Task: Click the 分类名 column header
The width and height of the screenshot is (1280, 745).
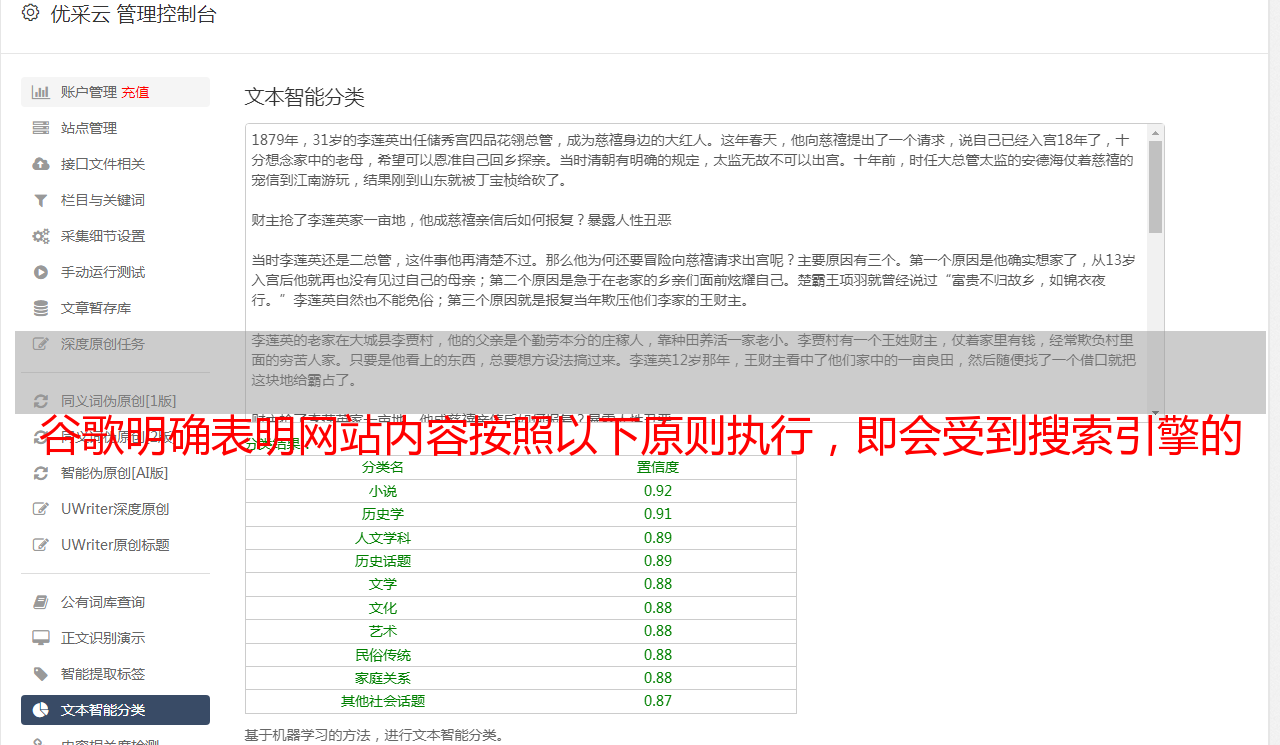Action: (383, 467)
